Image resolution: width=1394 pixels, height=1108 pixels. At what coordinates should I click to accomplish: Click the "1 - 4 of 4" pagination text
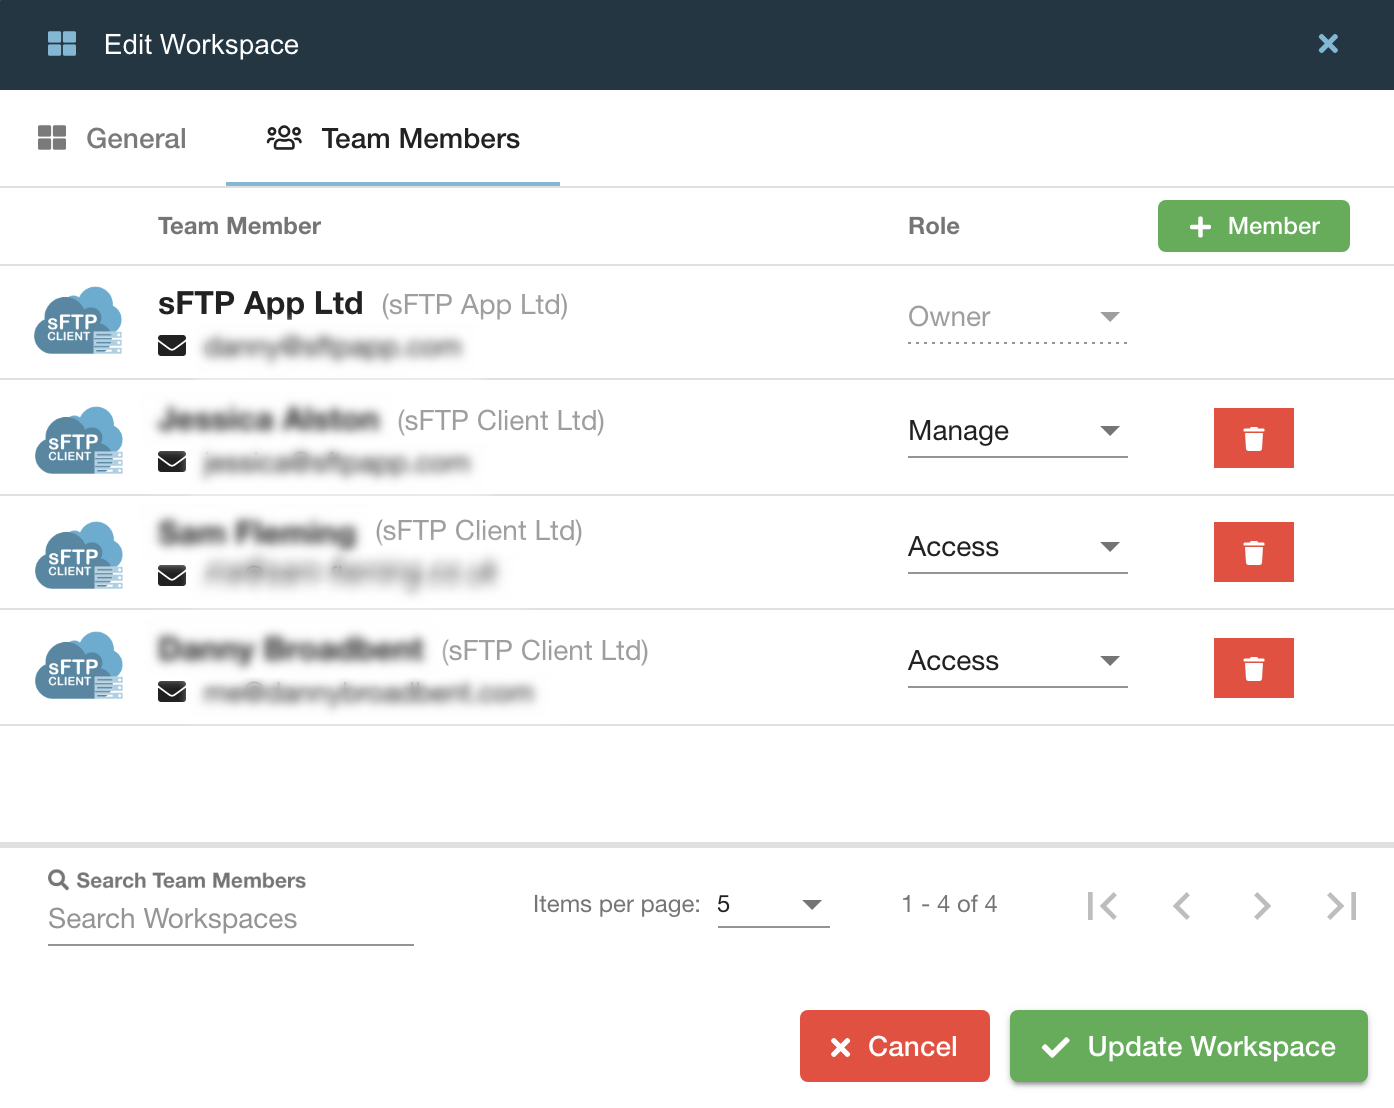[x=949, y=904]
